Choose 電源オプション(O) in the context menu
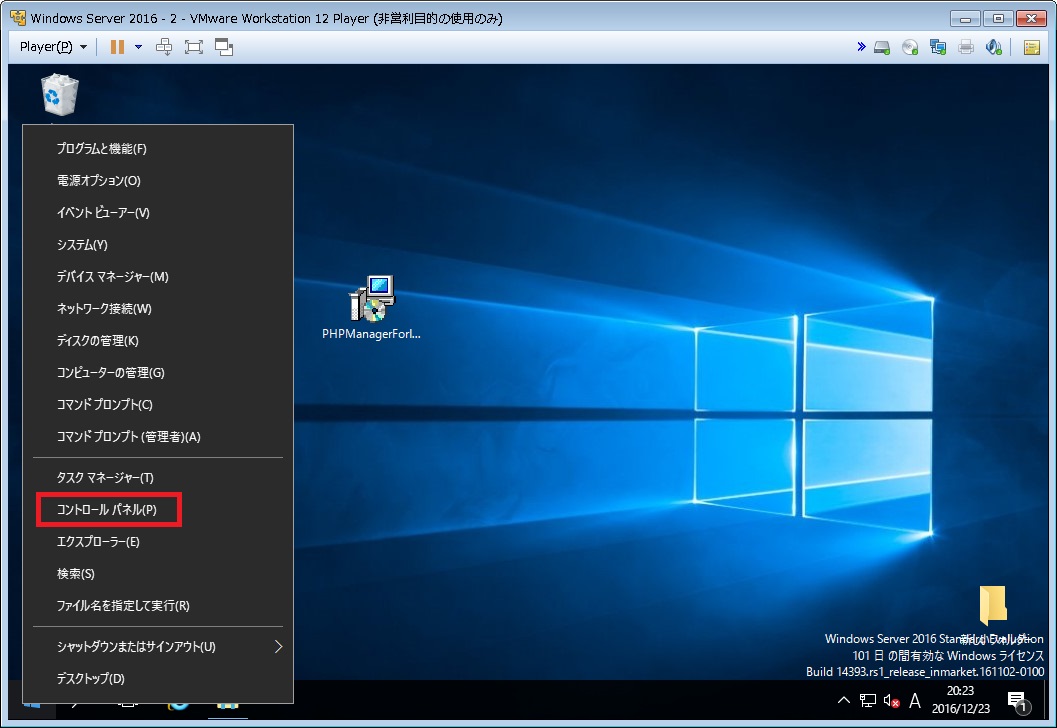The width and height of the screenshot is (1057, 728). (158, 181)
